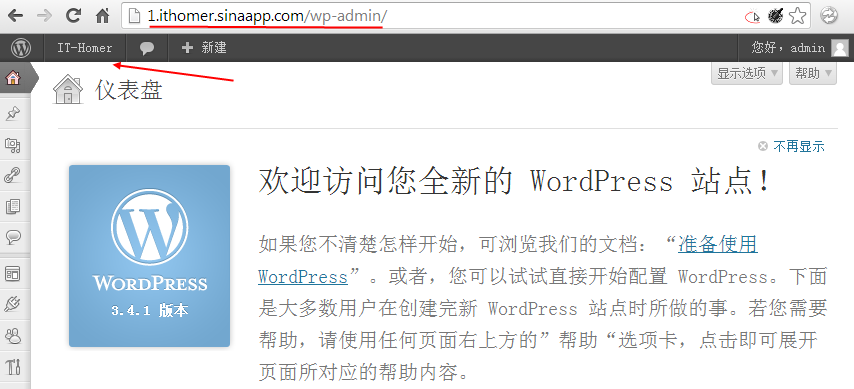Click the browser forward arrow
This screenshot has width=854, height=389.
point(44,16)
